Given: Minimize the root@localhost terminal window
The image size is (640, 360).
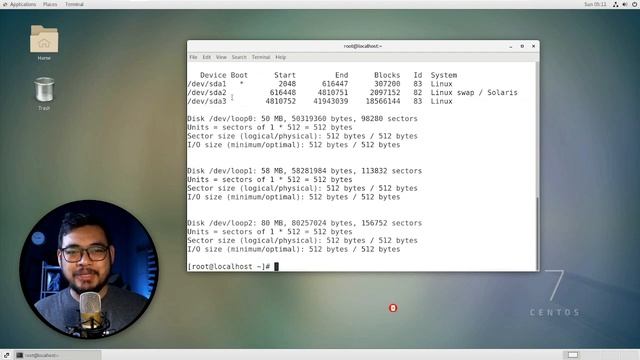Looking at the screenshot, I should click(511, 47).
